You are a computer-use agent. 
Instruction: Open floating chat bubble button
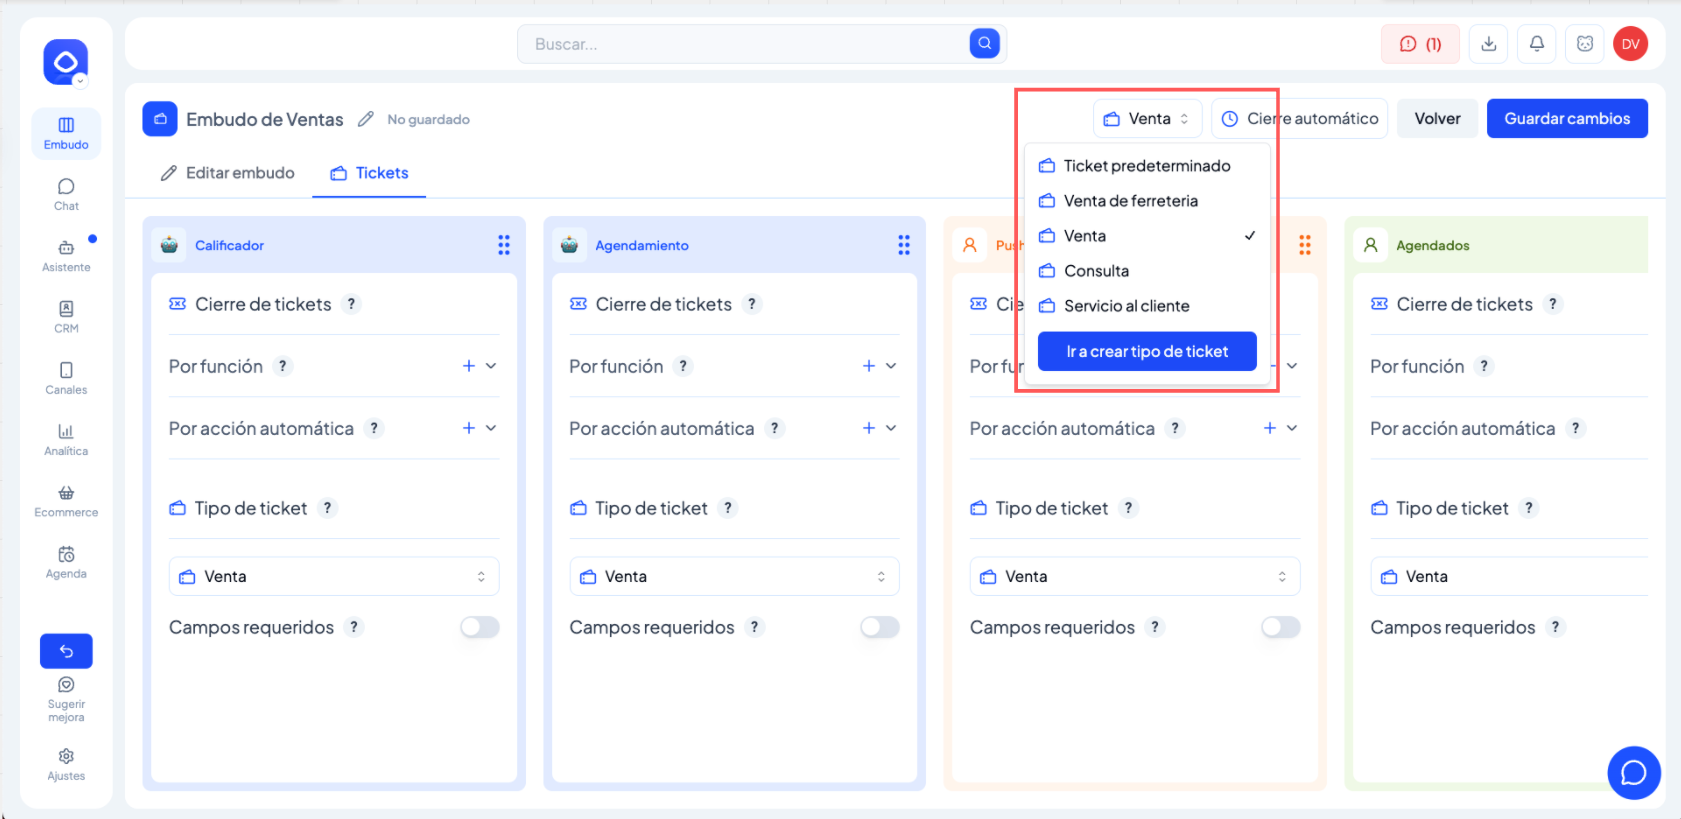pyautogui.click(x=1633, y=773)
